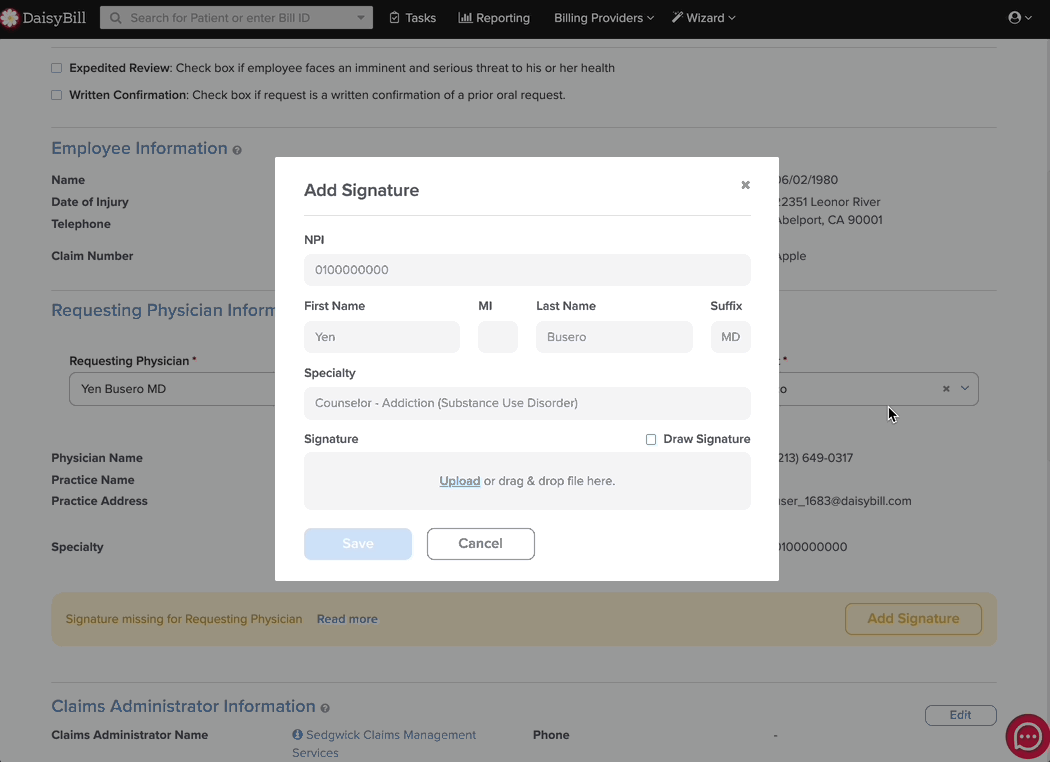Open the Tasks menu item
This screenshot has width=1050, height=762.
413,18
